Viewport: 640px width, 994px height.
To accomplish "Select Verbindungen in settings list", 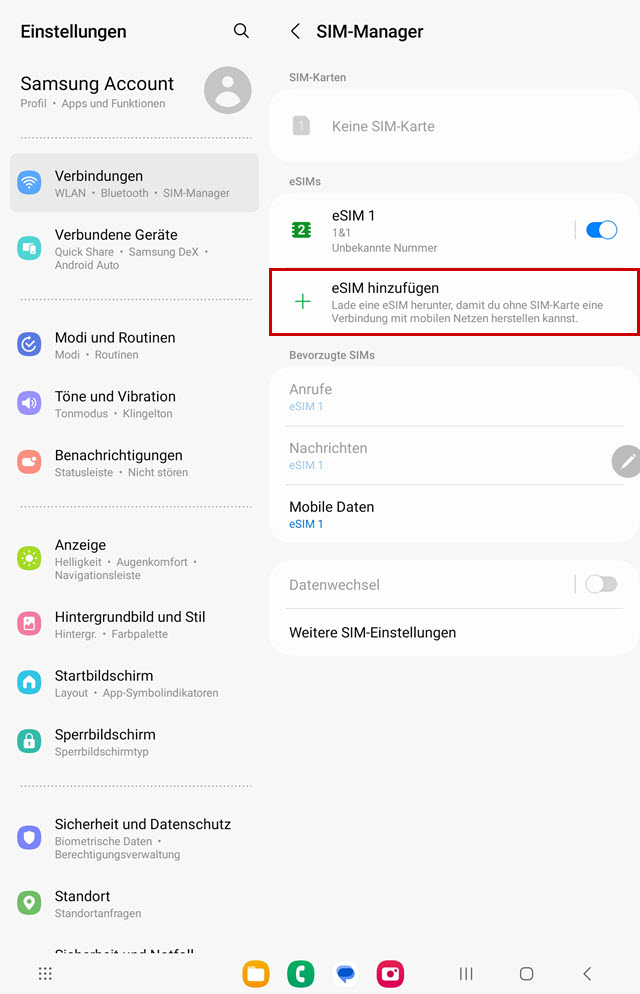I will click(x=134, y=183).
